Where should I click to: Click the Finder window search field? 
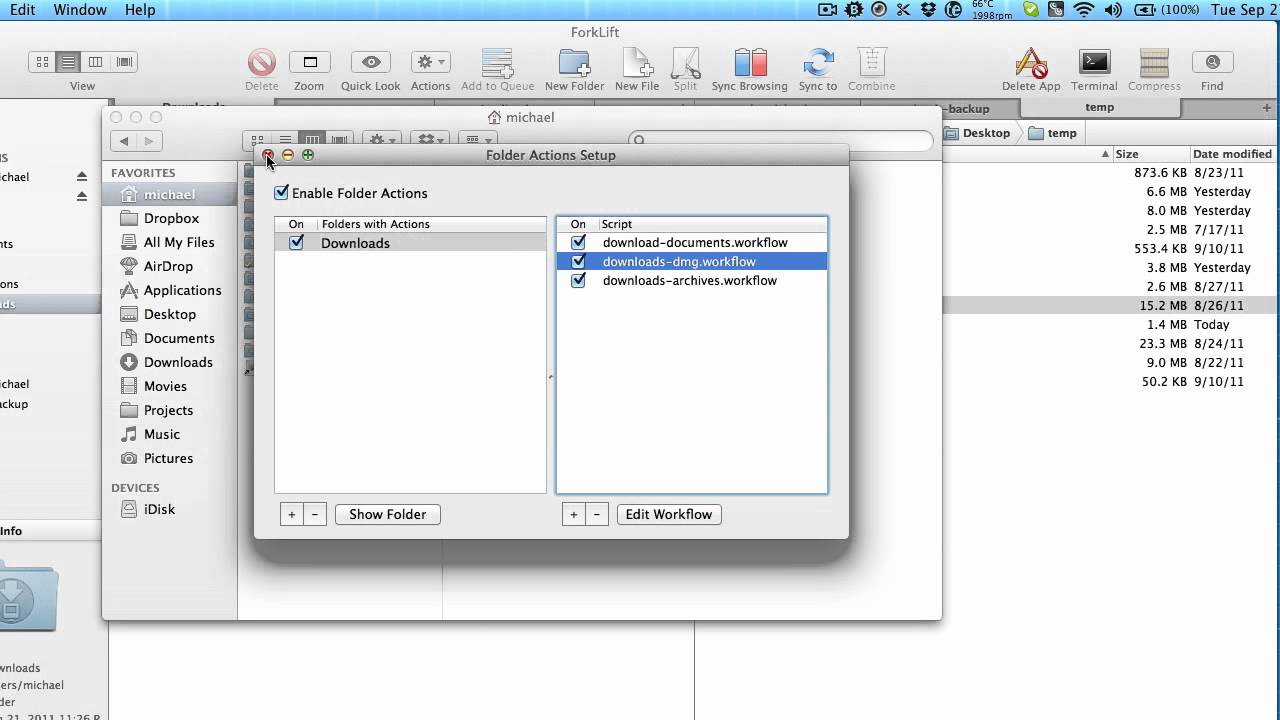coord(780,141)
